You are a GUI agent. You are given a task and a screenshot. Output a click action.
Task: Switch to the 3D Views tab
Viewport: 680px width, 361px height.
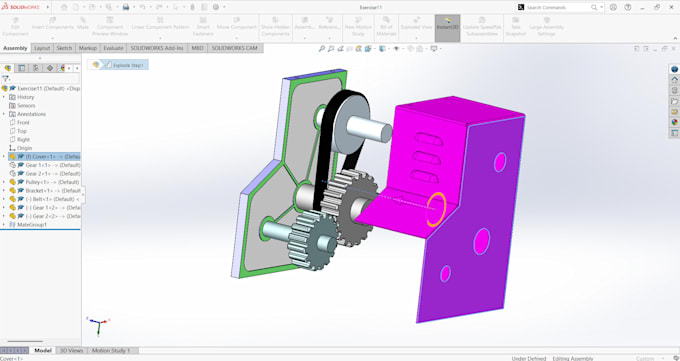[x=71, y=350]
